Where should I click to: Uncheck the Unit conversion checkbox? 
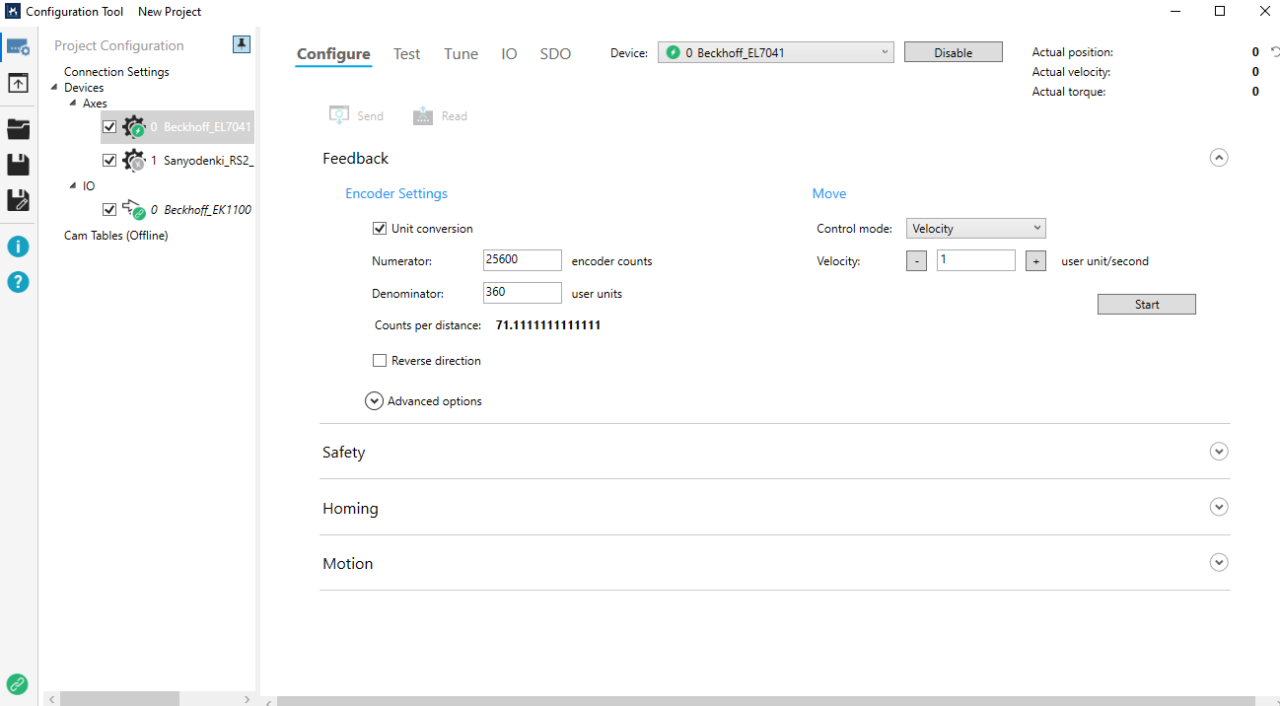(x=380, y=228)
